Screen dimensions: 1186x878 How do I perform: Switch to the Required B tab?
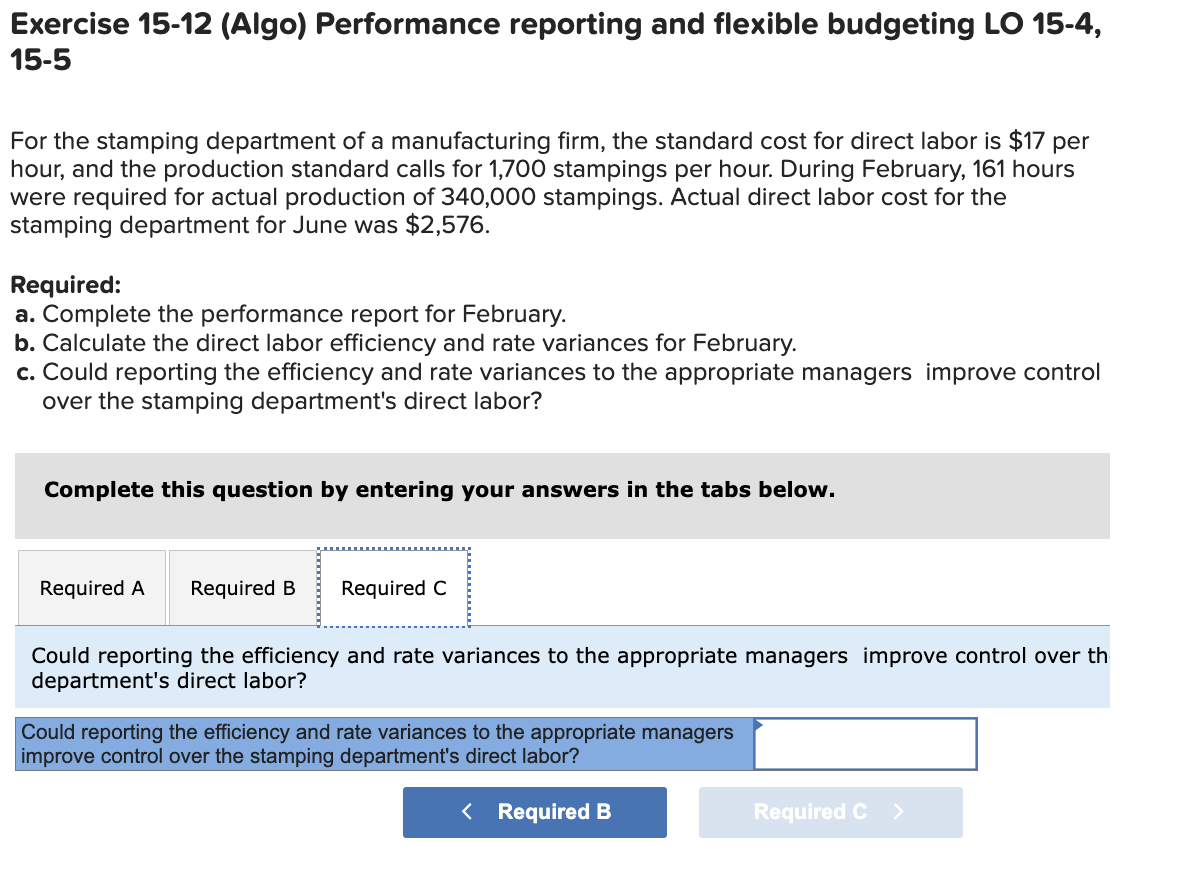pos(241,588)
